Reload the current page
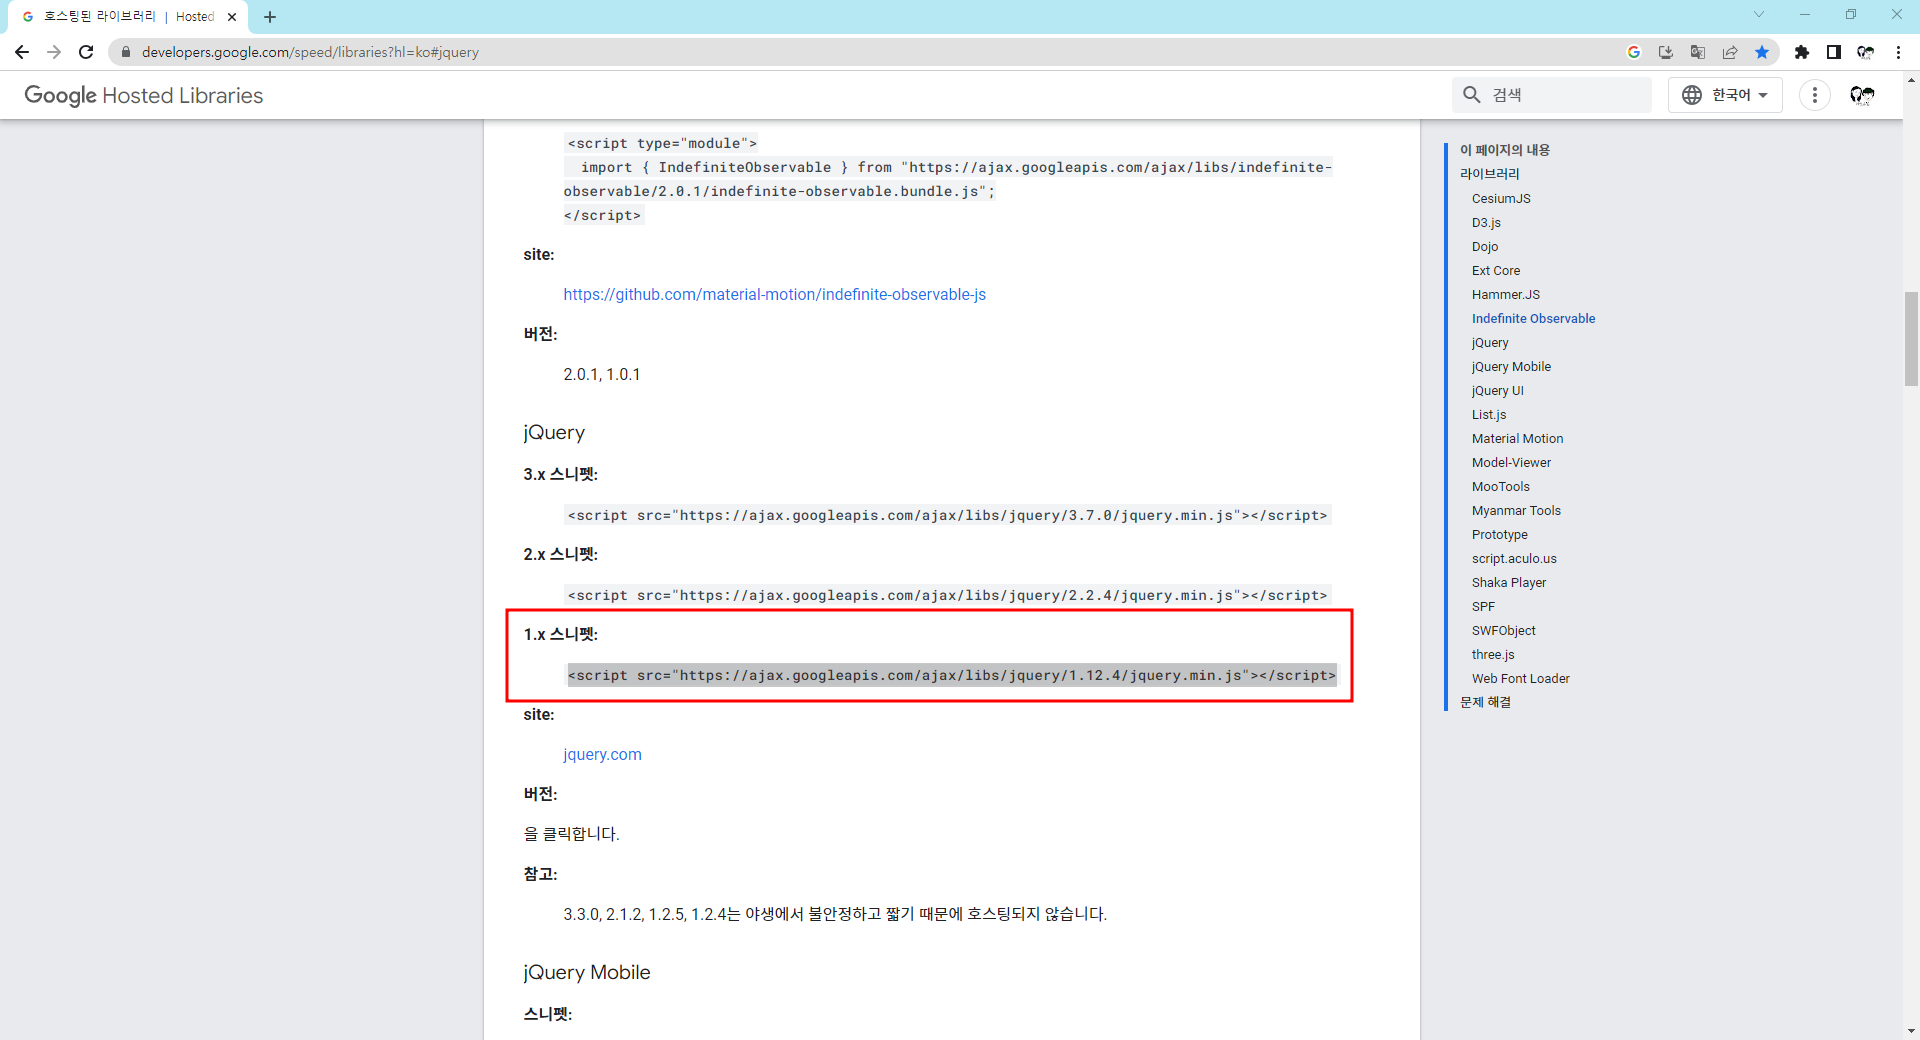Screen dimensions: 1920x1040 click(86, 52)
